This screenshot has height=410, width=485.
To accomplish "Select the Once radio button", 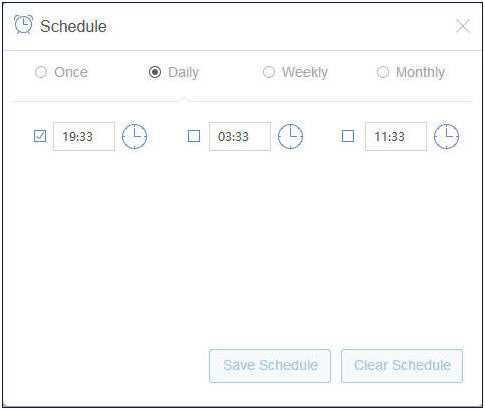I will tap(41, 72).
